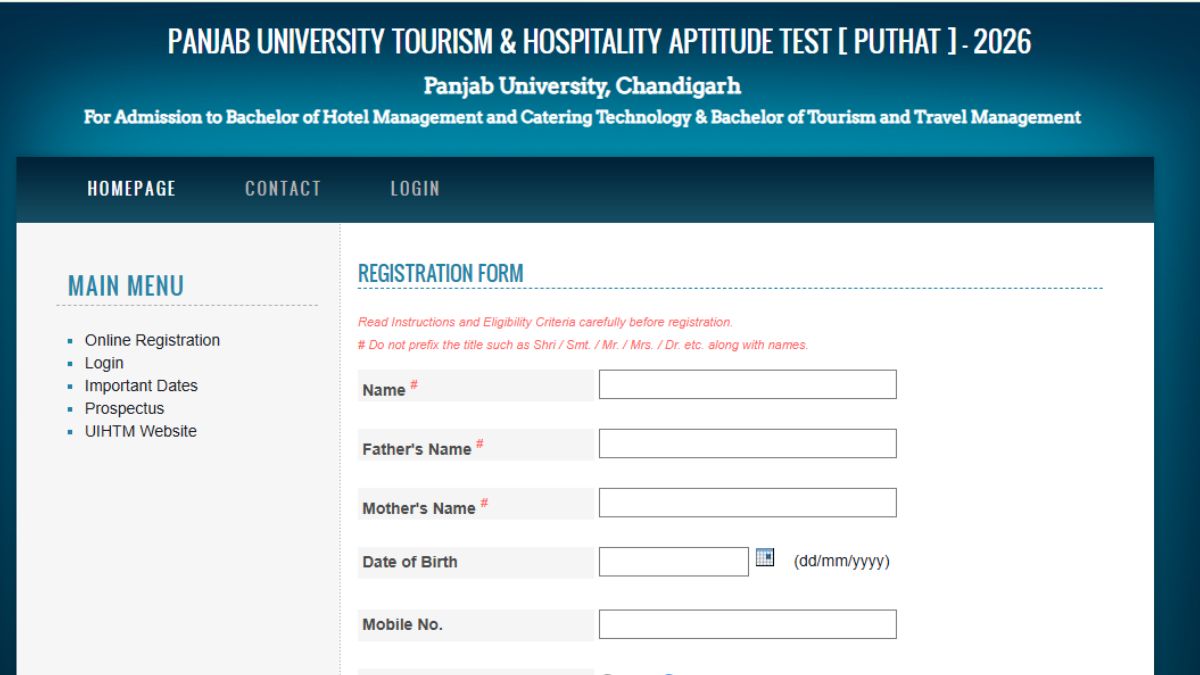Go to the HOMEPAGE nav item
The width and height of the screenshot is (1200, 675).
(x=131, y=188)
